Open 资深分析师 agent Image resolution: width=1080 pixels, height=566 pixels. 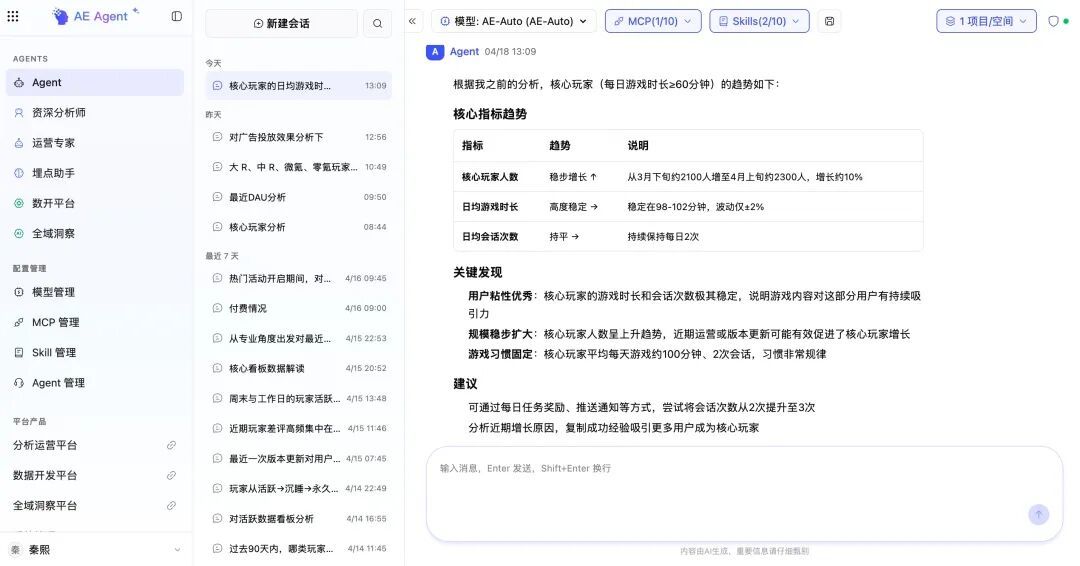[95, 112]
